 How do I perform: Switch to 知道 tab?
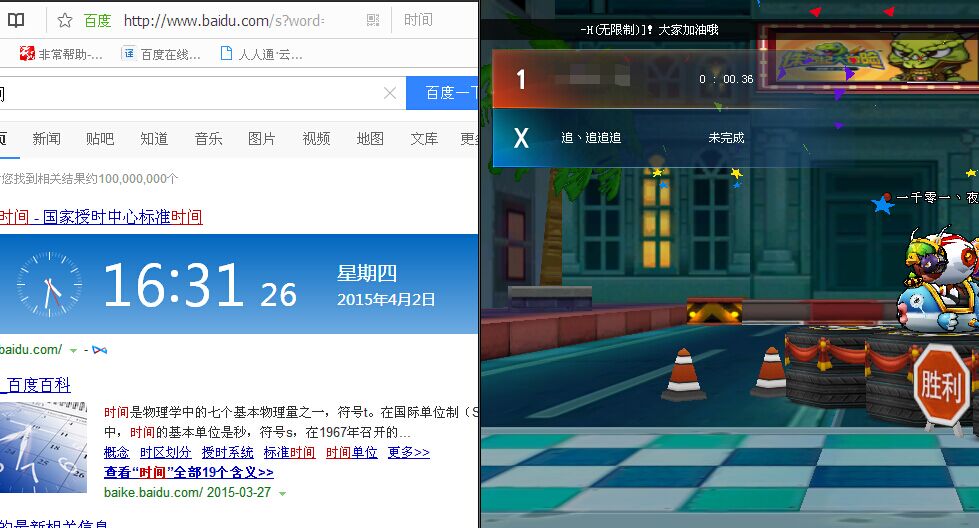154,139
